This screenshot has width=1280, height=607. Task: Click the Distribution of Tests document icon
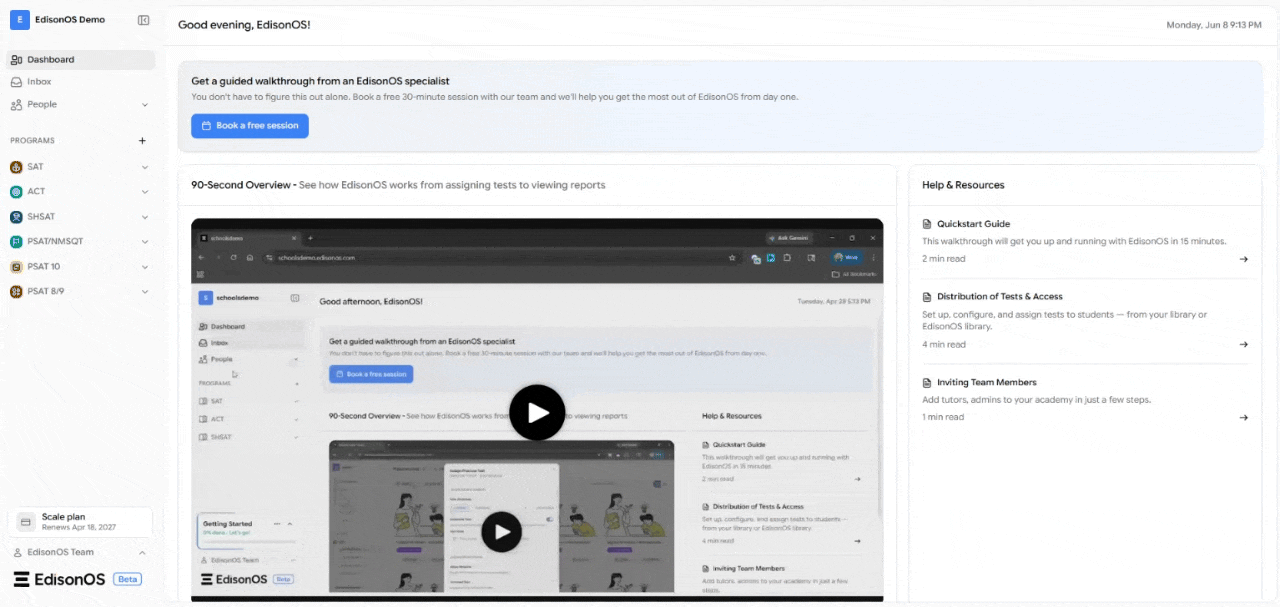(x=927, y=297)
